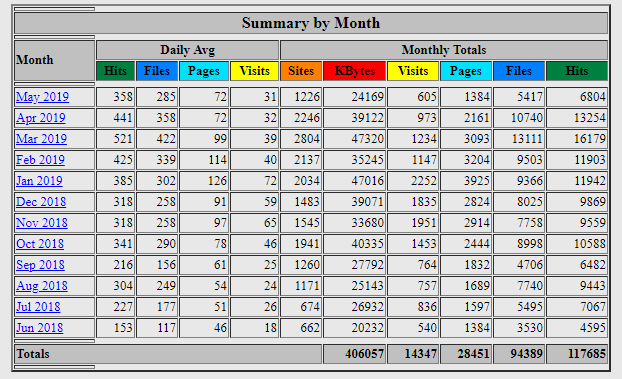Open the Apr 2019 link

pyautogui.click(x=41, y=118)
